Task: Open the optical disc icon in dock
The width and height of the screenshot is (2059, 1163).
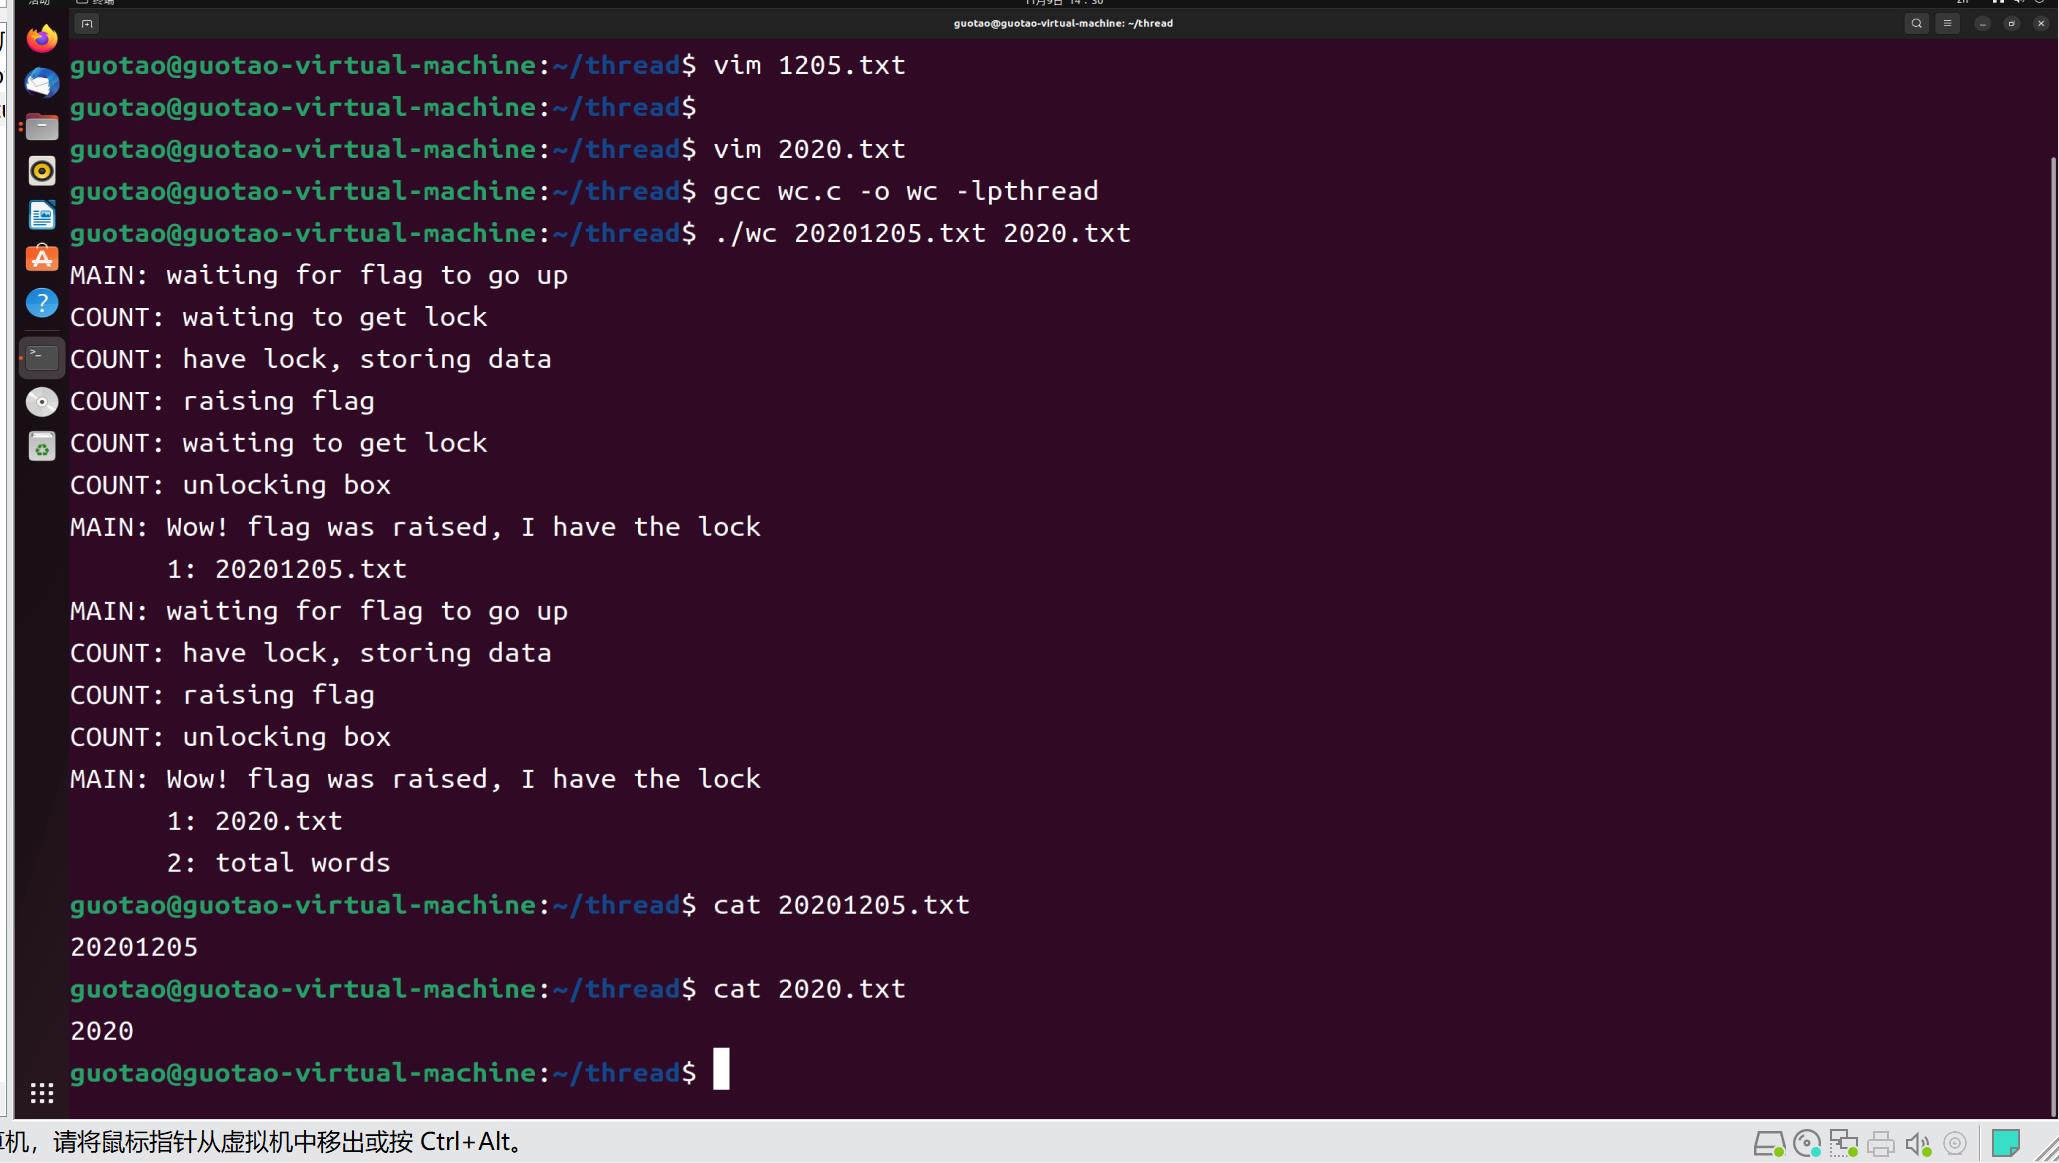Action: click(42, 402)
